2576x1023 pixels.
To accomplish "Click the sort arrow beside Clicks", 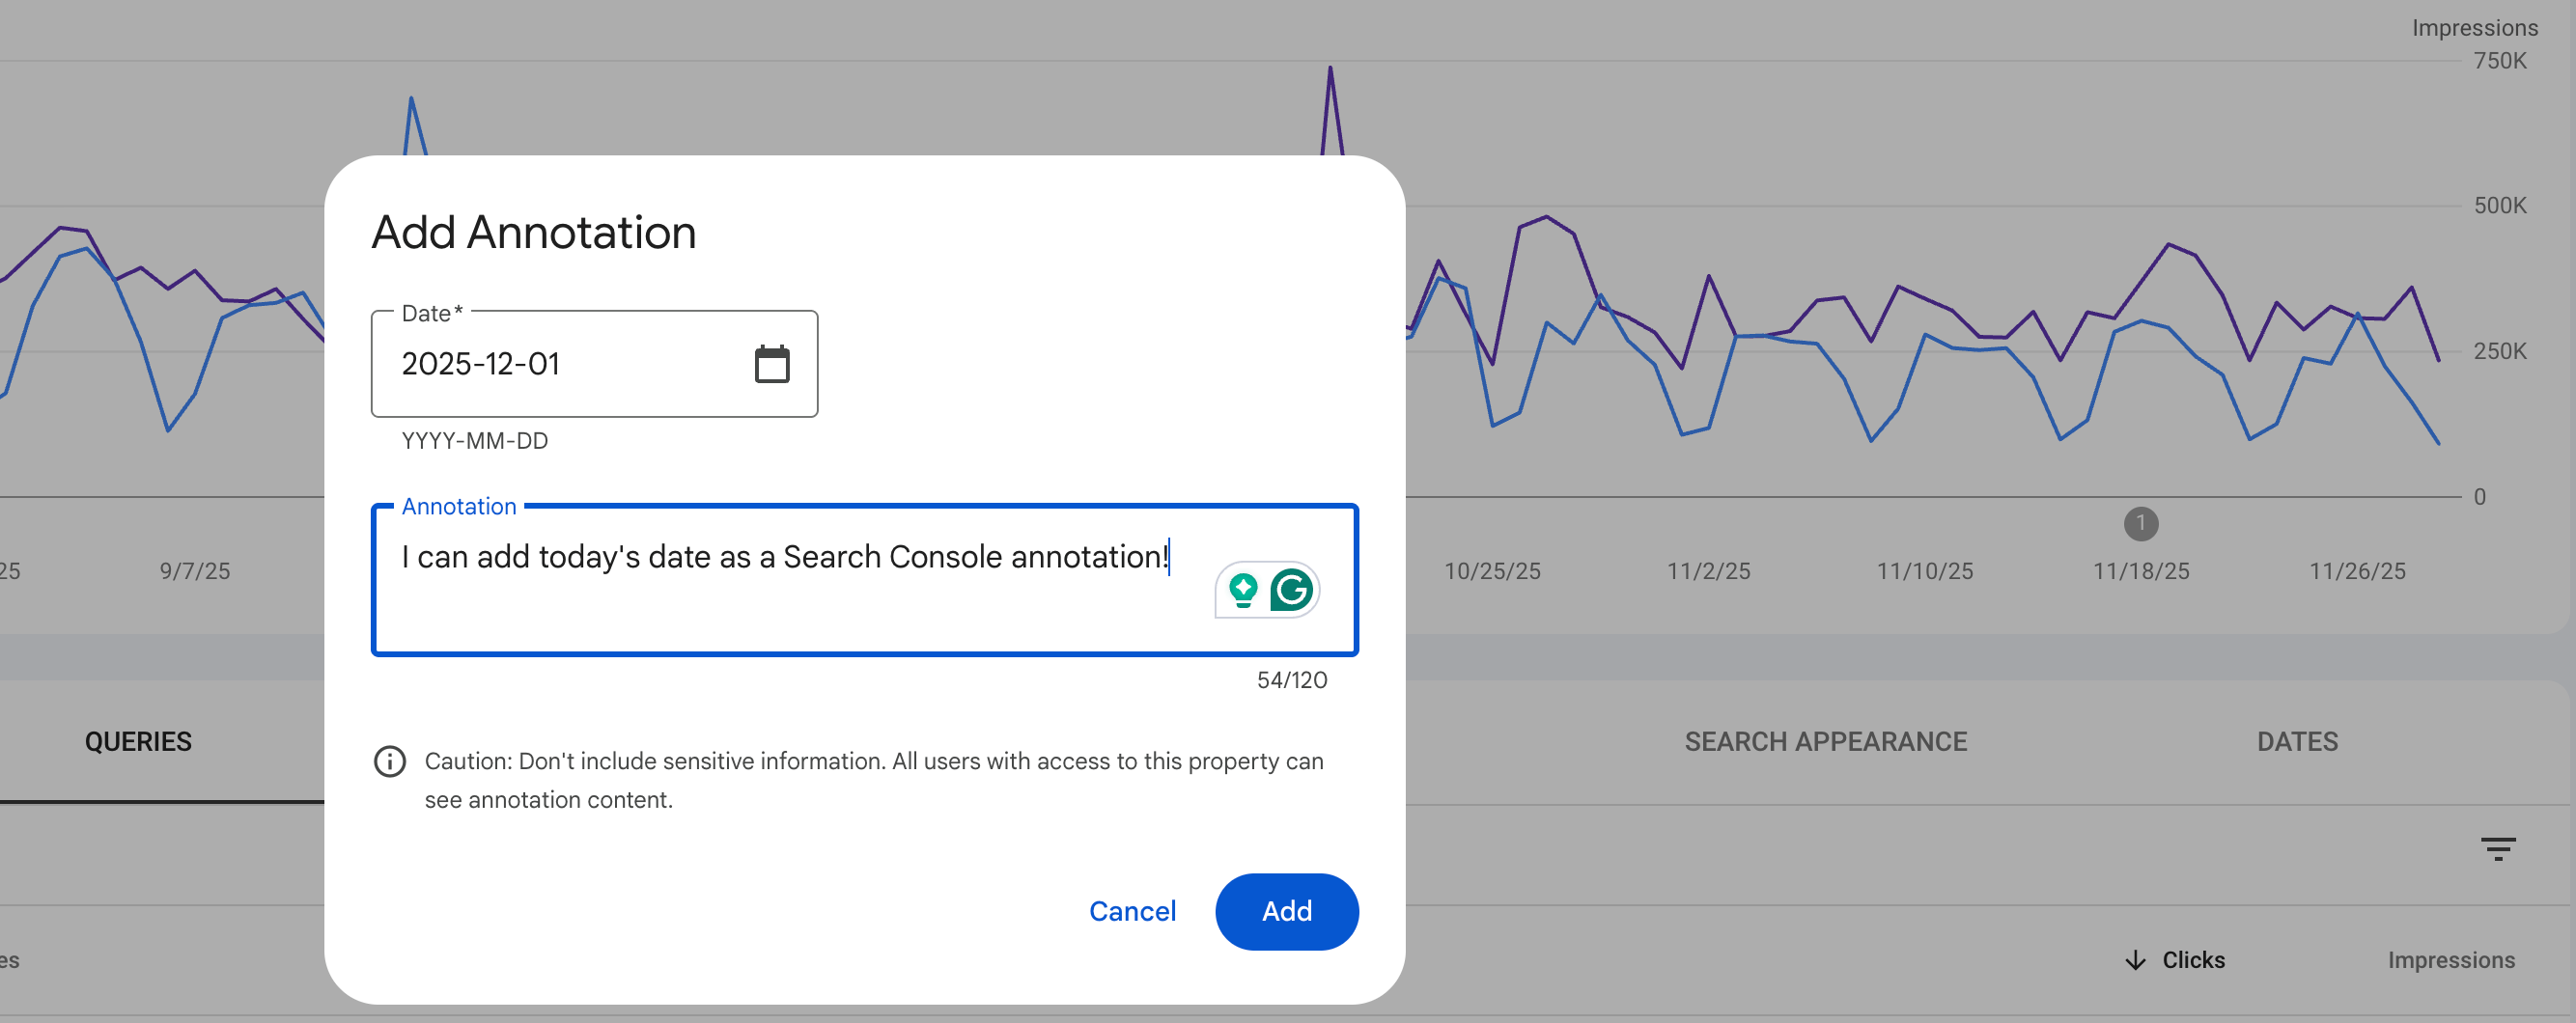I will 2135,960.
